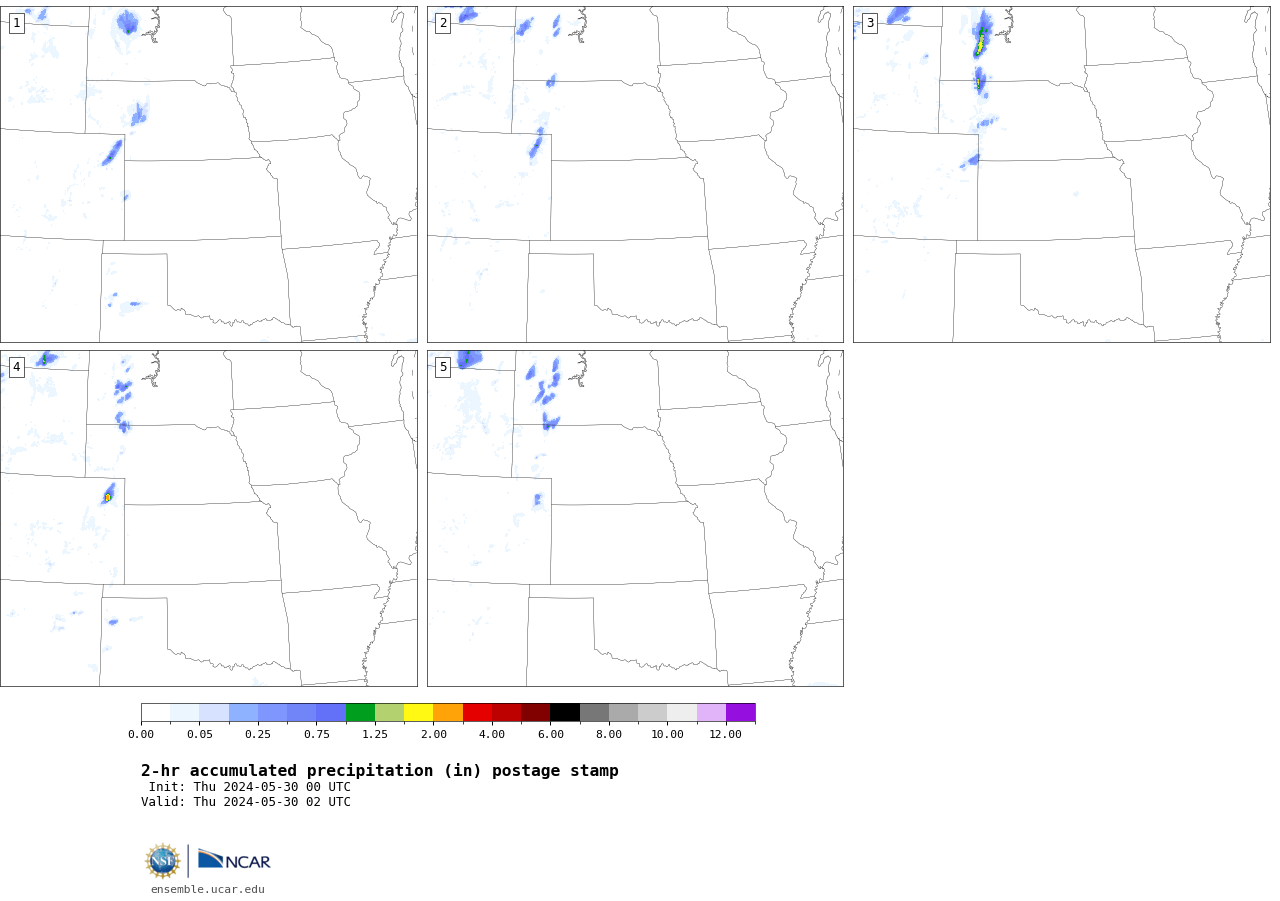The width and height of the screenshot is (1280, 901).
Task: Open ensemble member 3 precipitation map
Action: pyautogui.click(x=1062, y=175)
